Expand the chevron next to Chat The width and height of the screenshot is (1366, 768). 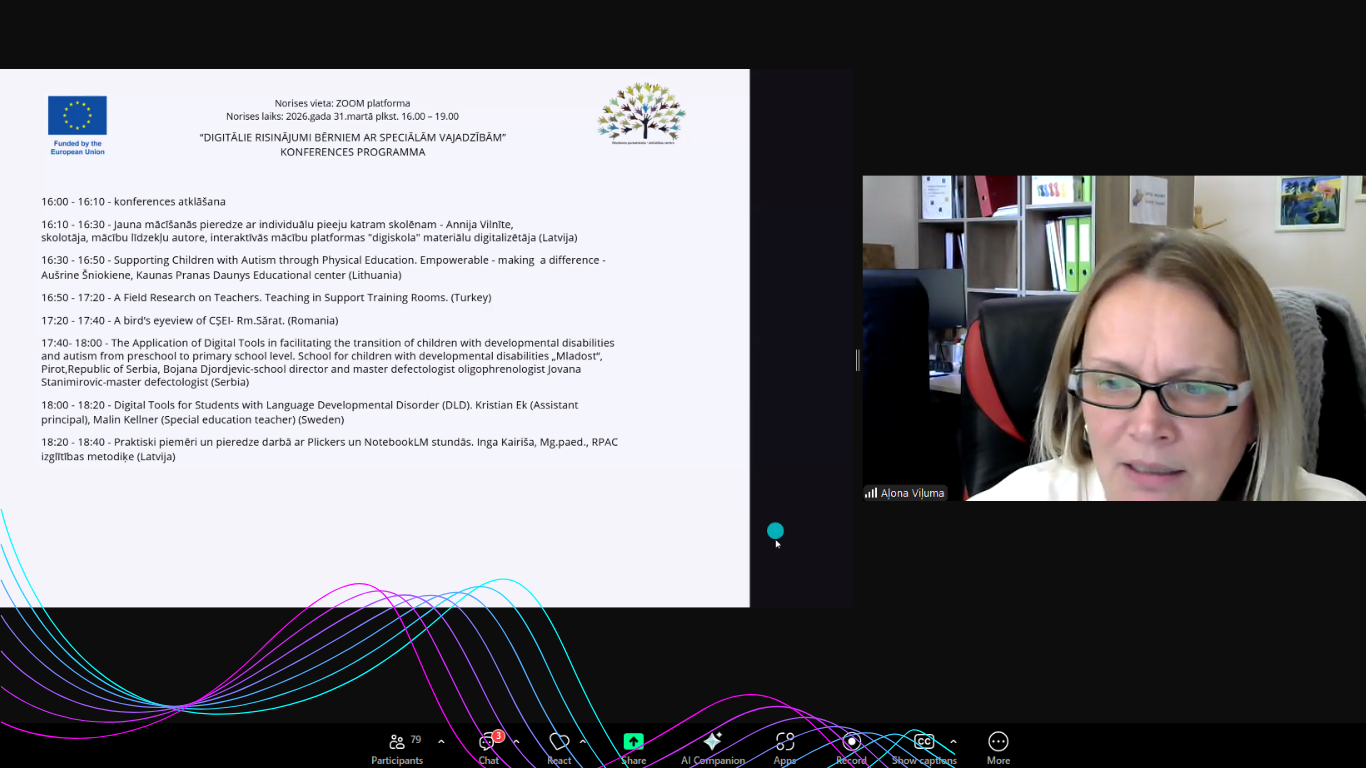tap(516, 742)
